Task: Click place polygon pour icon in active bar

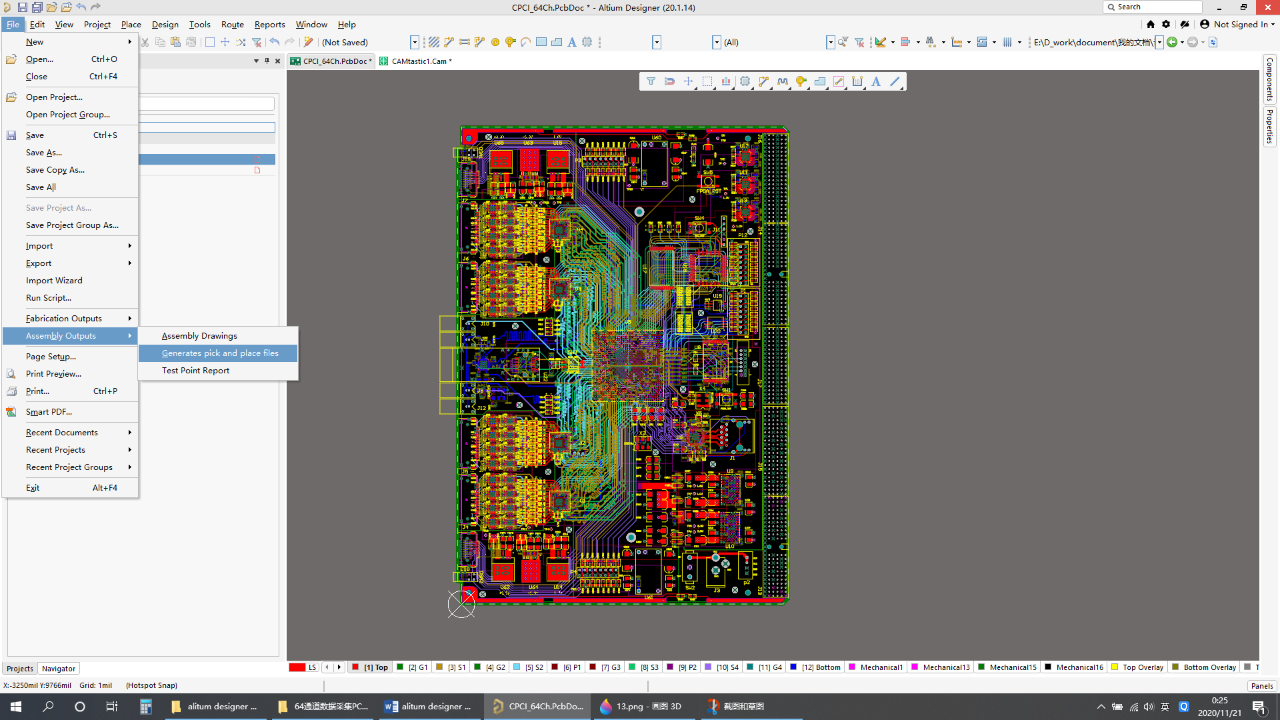Action: pos(820,82)
